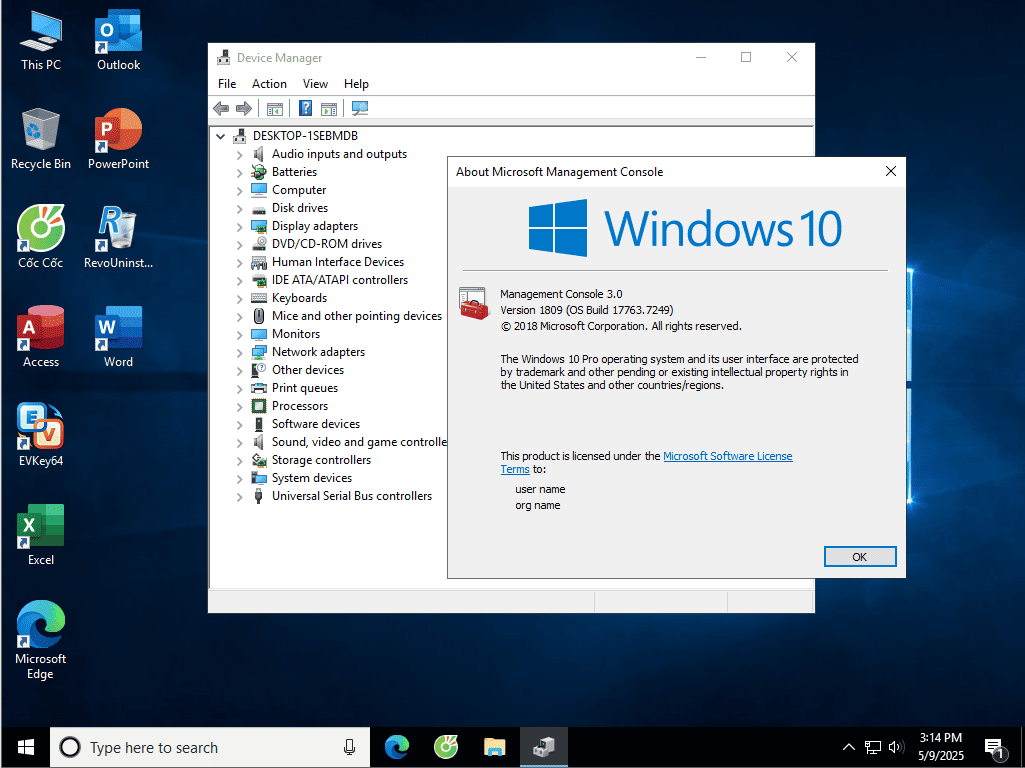Open Microsoft Edge from the taskbar
The width and height of the screenshot is (1025, 768).
pos(397,746)
